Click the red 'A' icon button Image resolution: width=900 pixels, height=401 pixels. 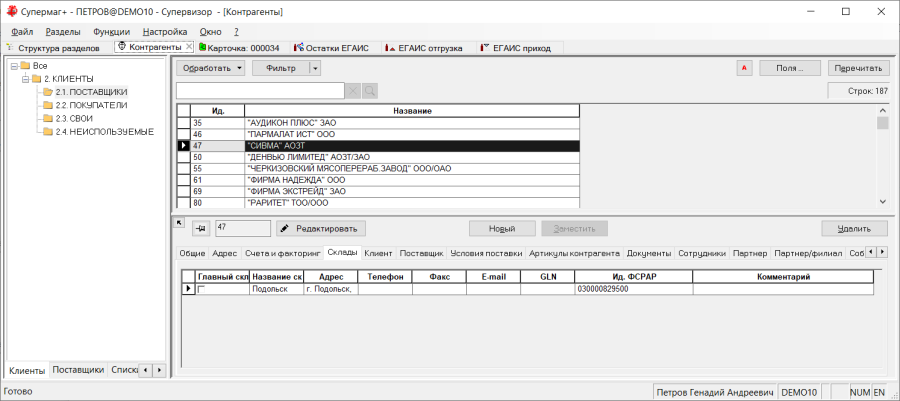click(x=744, y=68)
